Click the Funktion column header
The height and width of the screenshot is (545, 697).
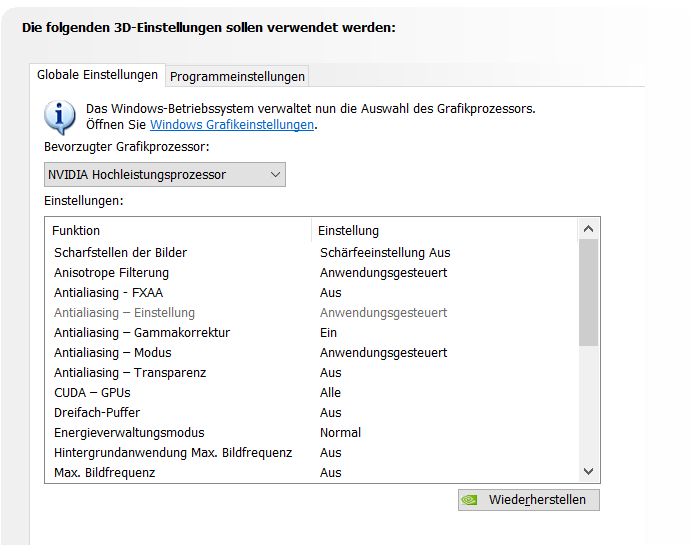click(x=178, y=230)
